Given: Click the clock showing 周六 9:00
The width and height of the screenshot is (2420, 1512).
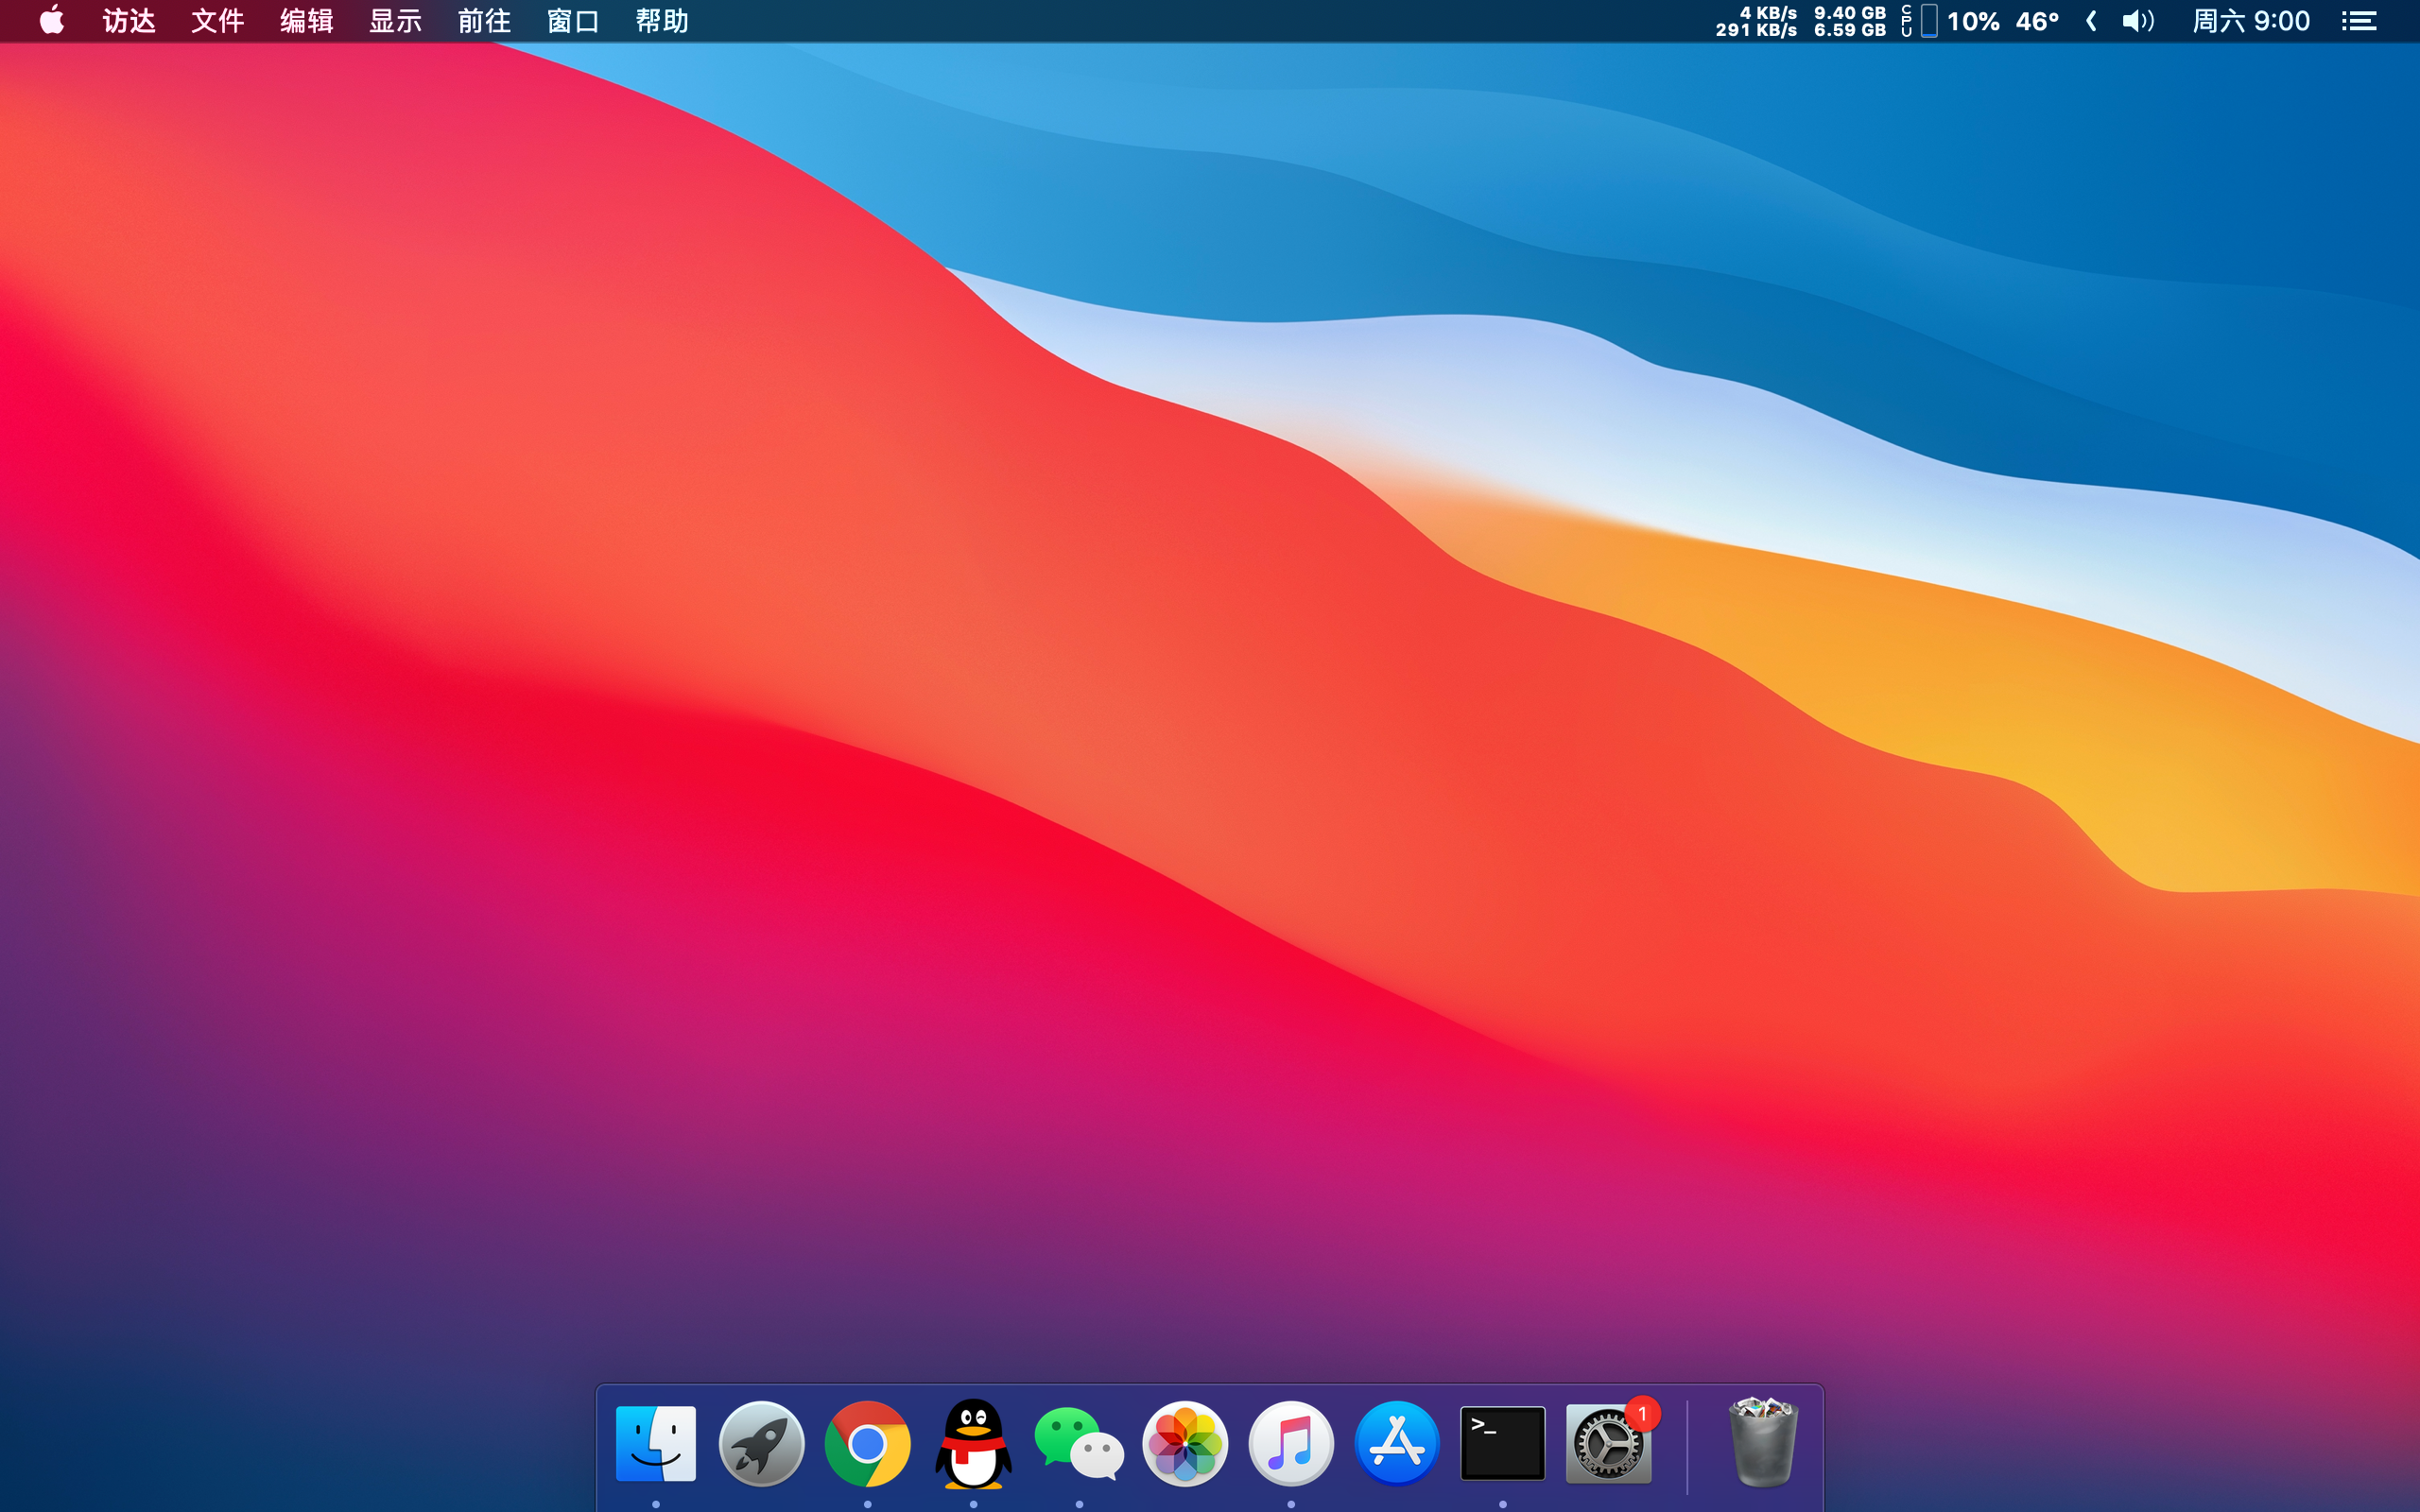Looking at the screenshot, I should [2251, 21].
